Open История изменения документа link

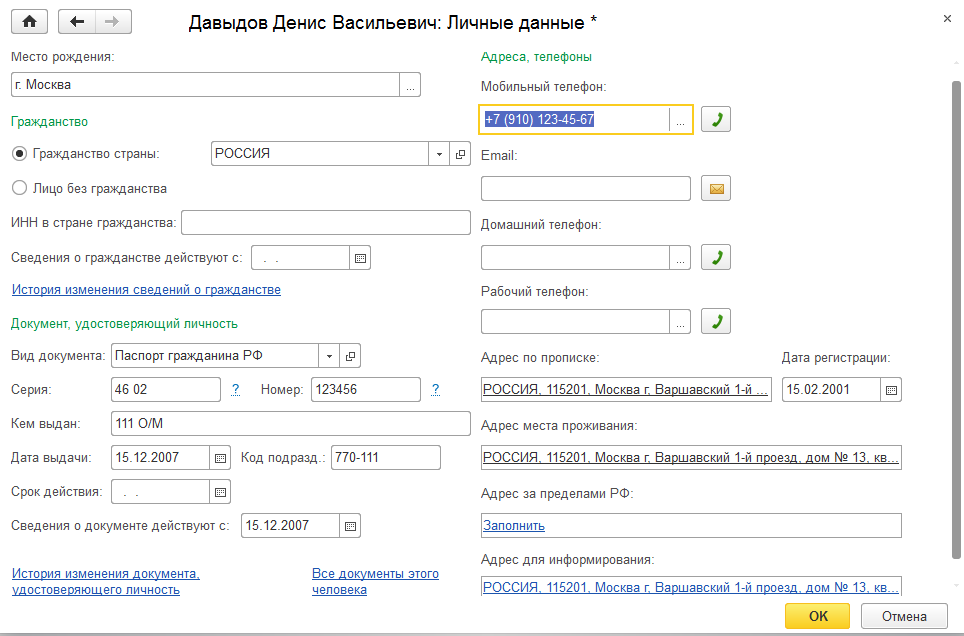(x=106, y=581)
